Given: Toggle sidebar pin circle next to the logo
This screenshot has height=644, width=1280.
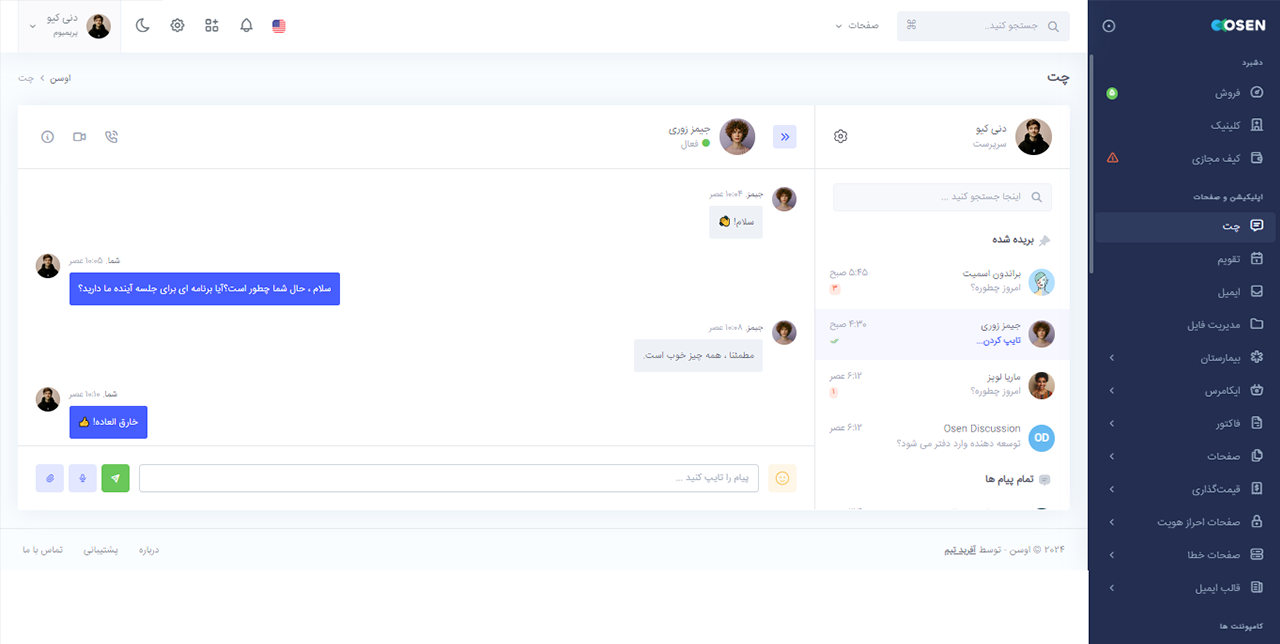Looking at the screenshot, I should 1108,26.
